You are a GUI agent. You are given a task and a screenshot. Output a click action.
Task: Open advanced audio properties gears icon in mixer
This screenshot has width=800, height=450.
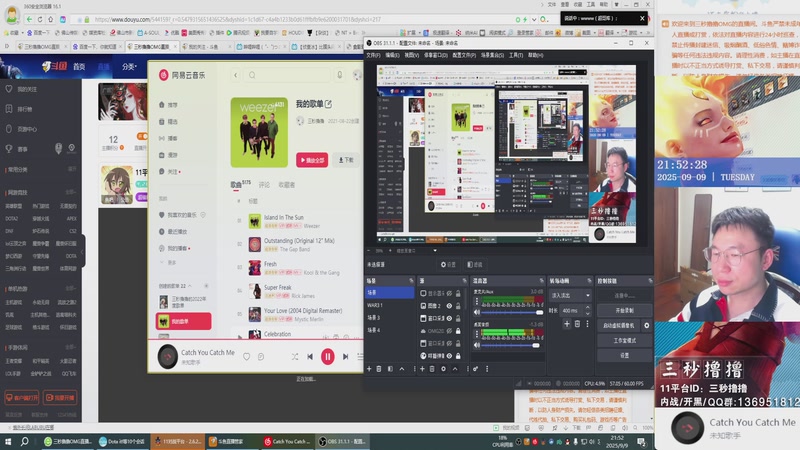476,369
